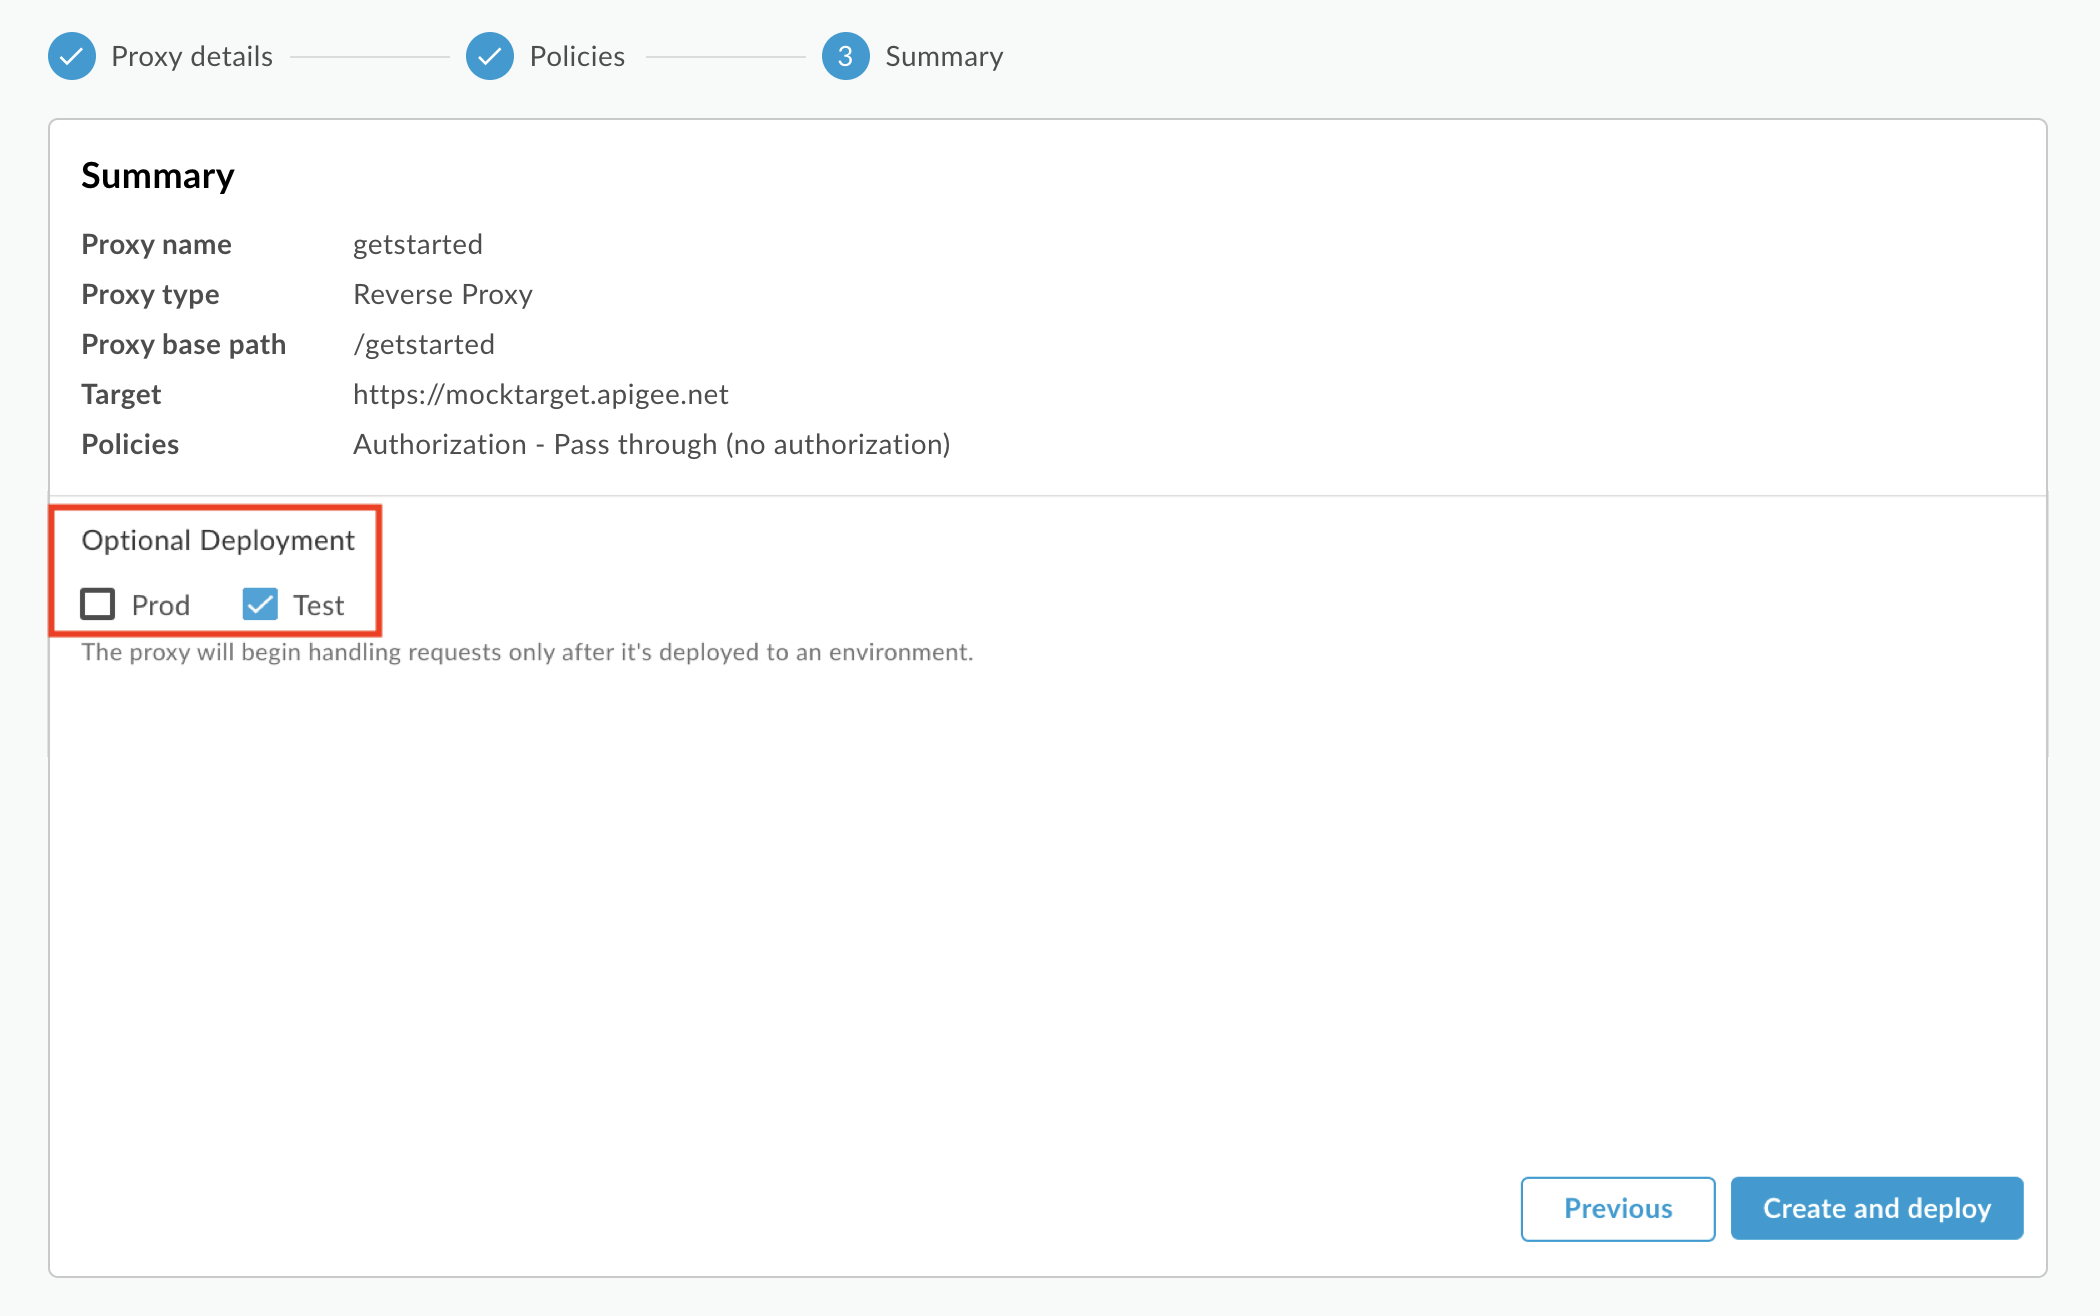Click the Summary step number icon
This screenshot has width=2100, height=1316.
coord(845,56)
